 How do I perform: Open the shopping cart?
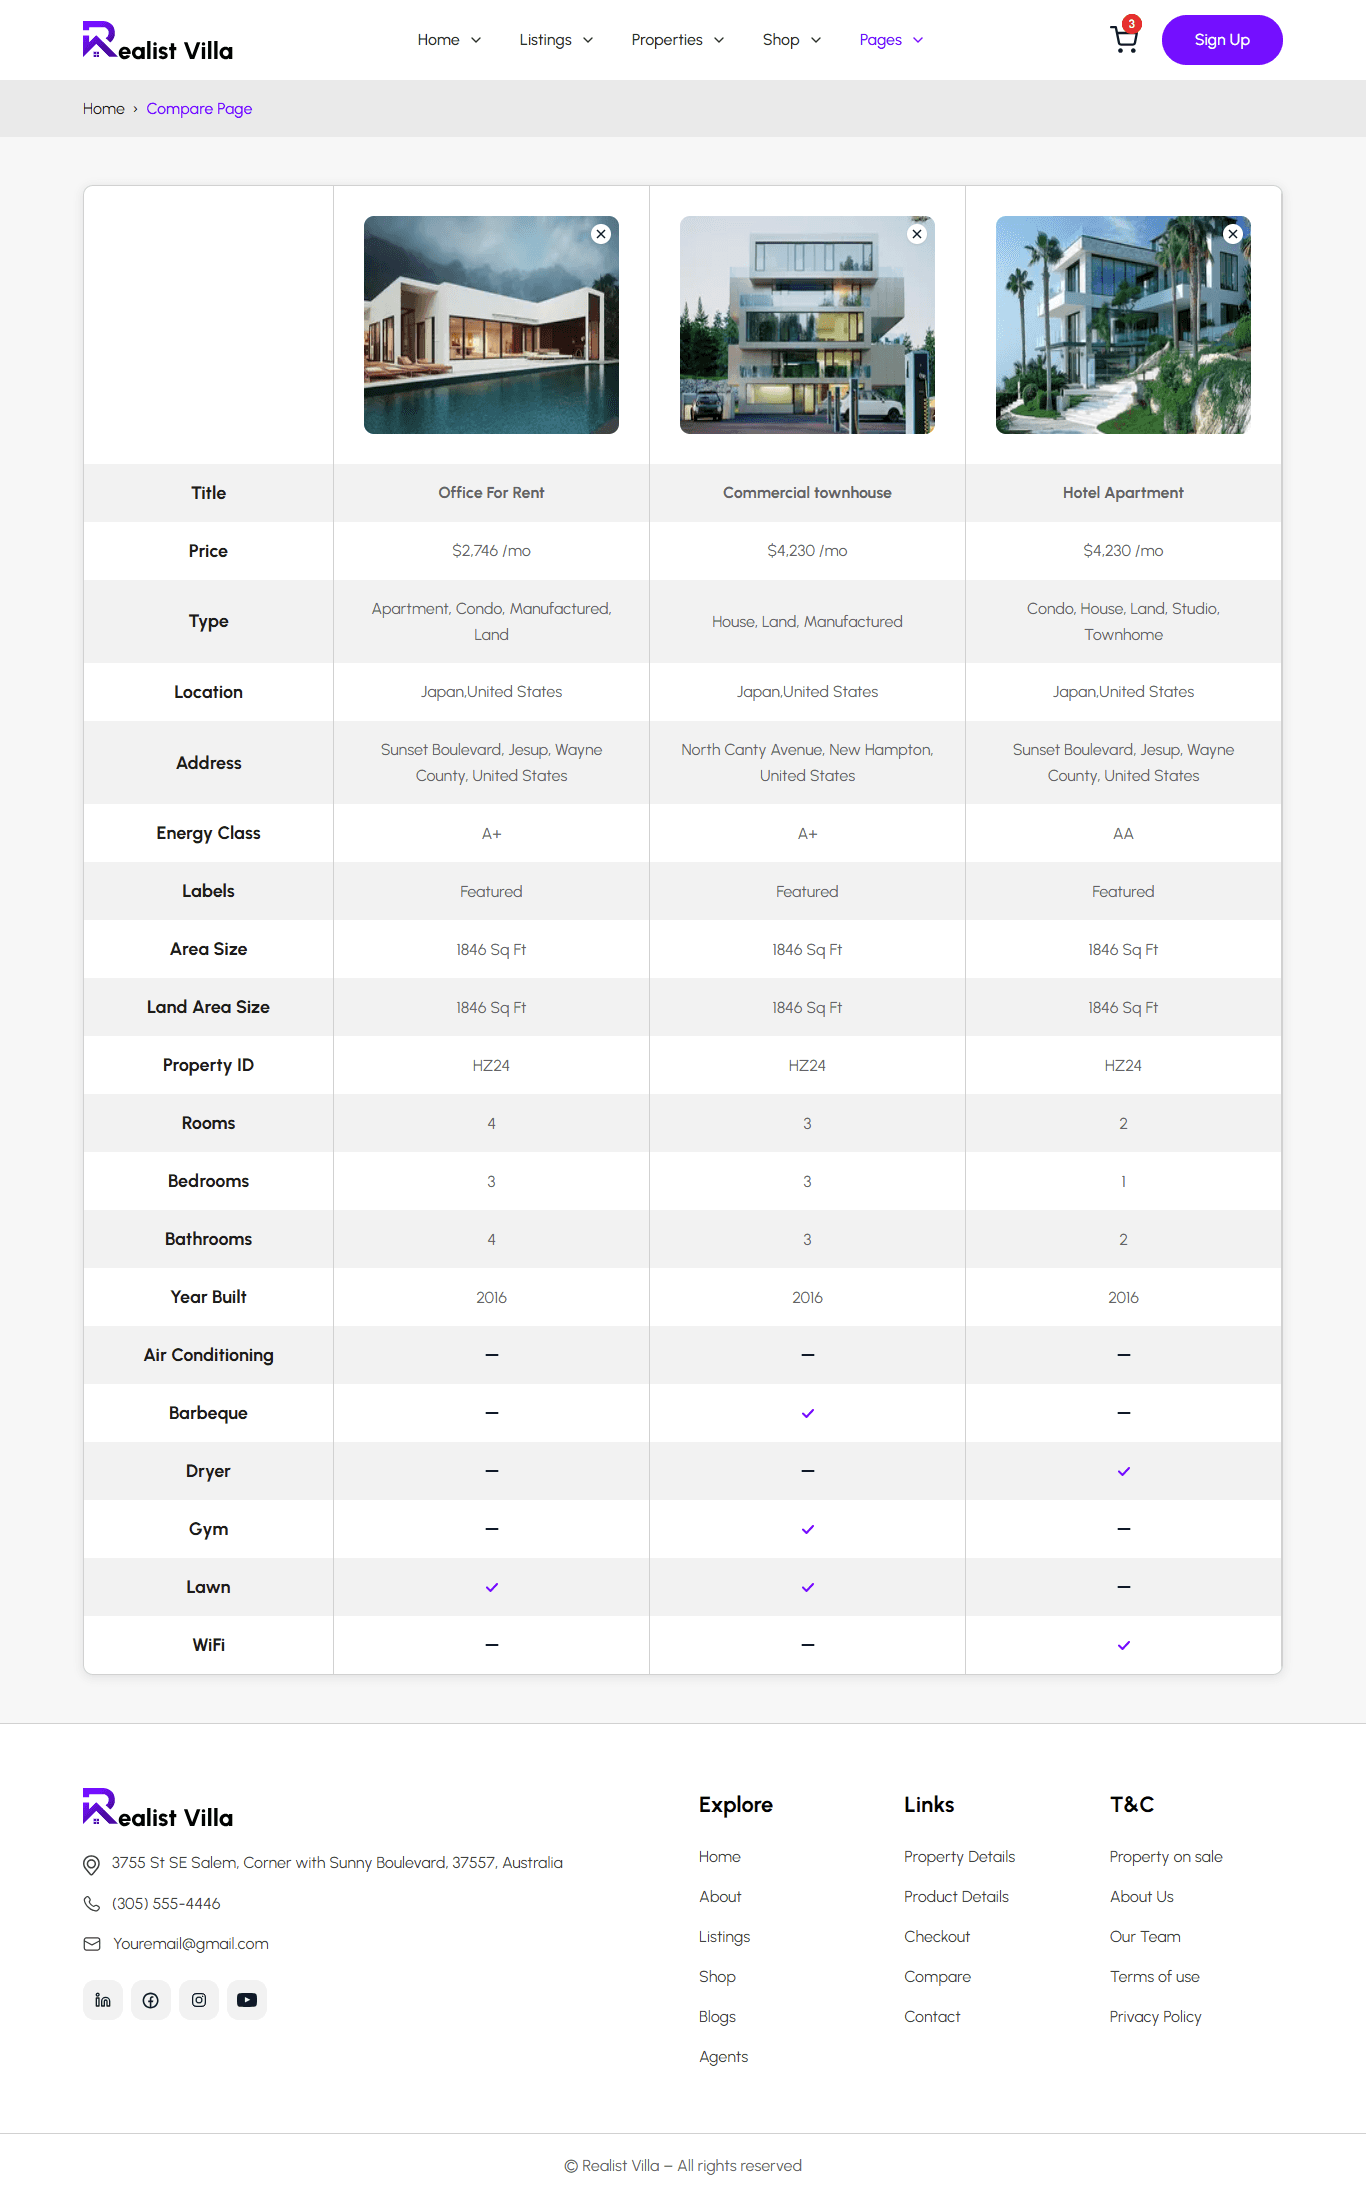[1124, 40]
